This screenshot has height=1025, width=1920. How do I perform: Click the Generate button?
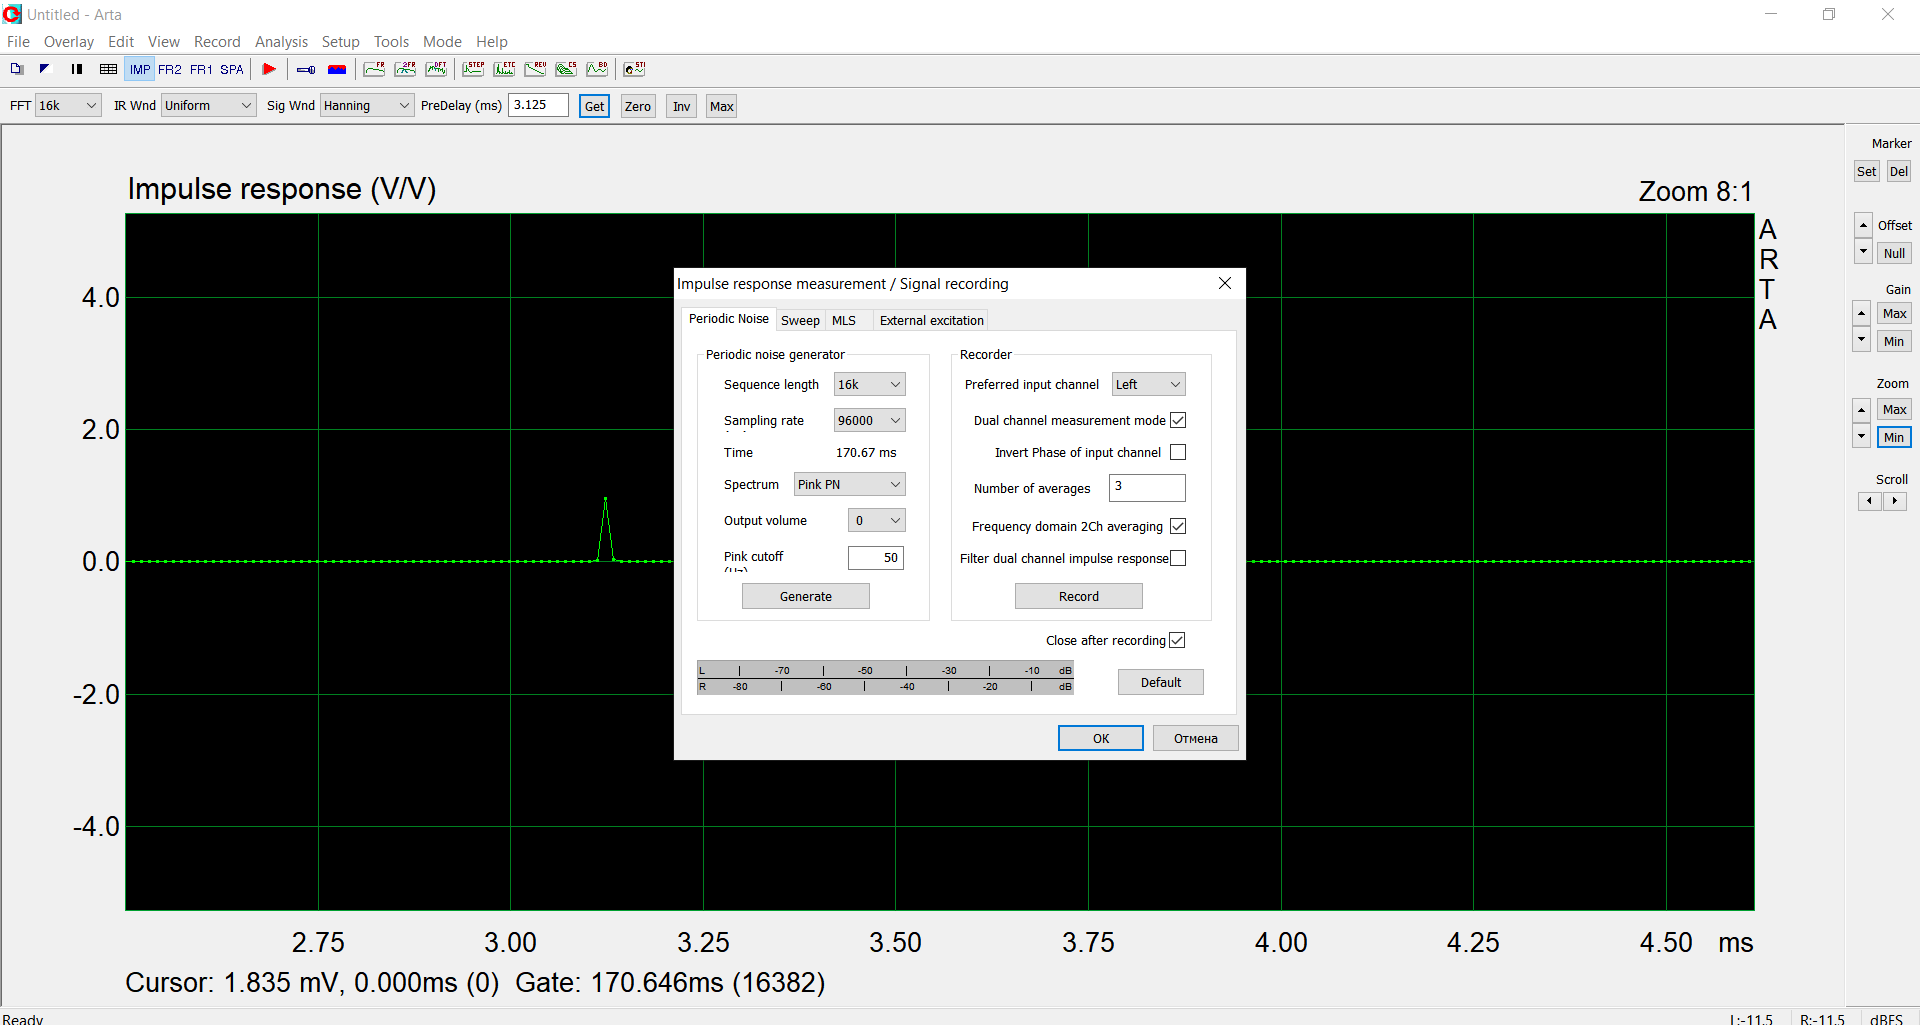(x=805, y=597)
